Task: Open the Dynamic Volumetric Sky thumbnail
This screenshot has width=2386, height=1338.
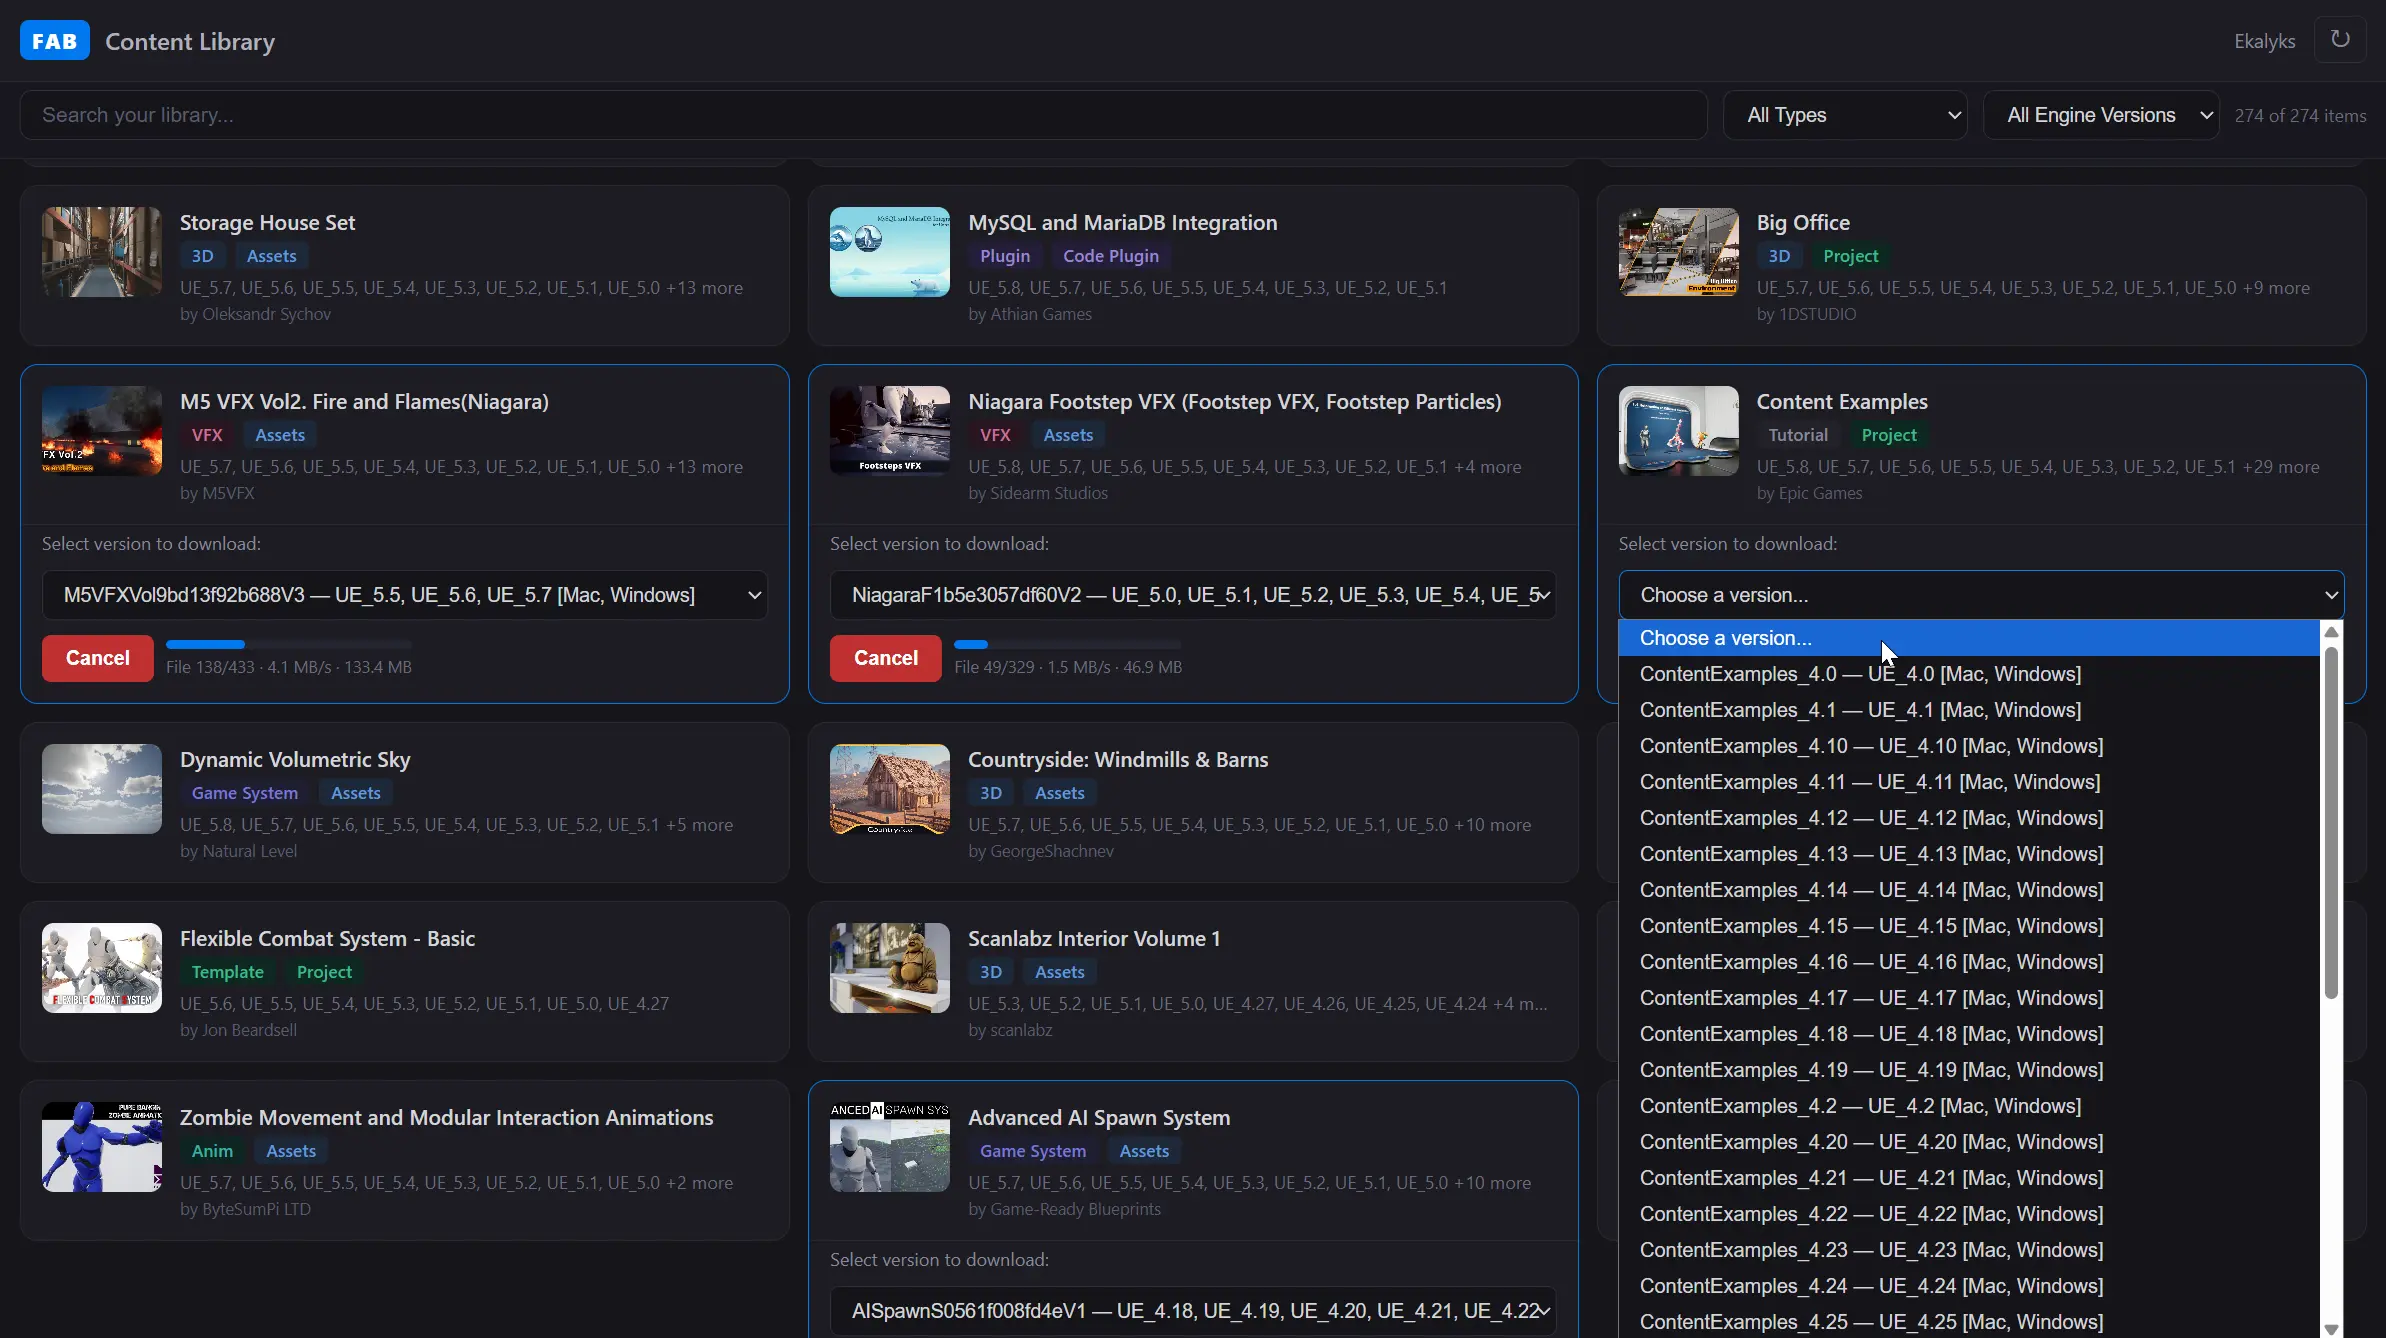Action: pos(102,789)
